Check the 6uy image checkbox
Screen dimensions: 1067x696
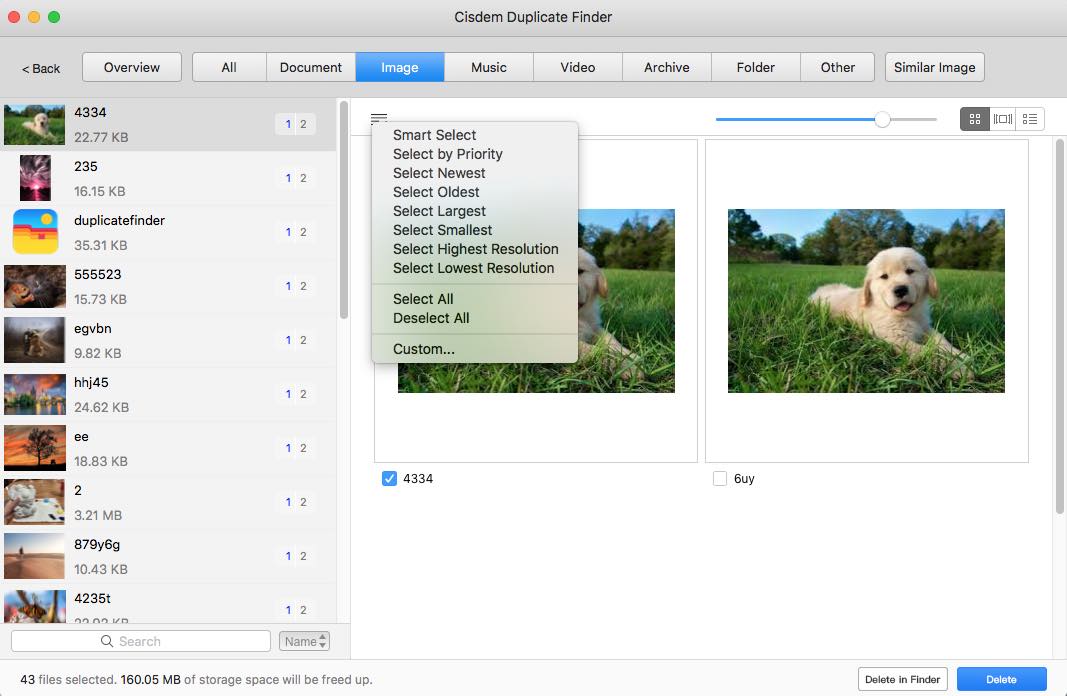pyautogui.click(x=720, y=478)
